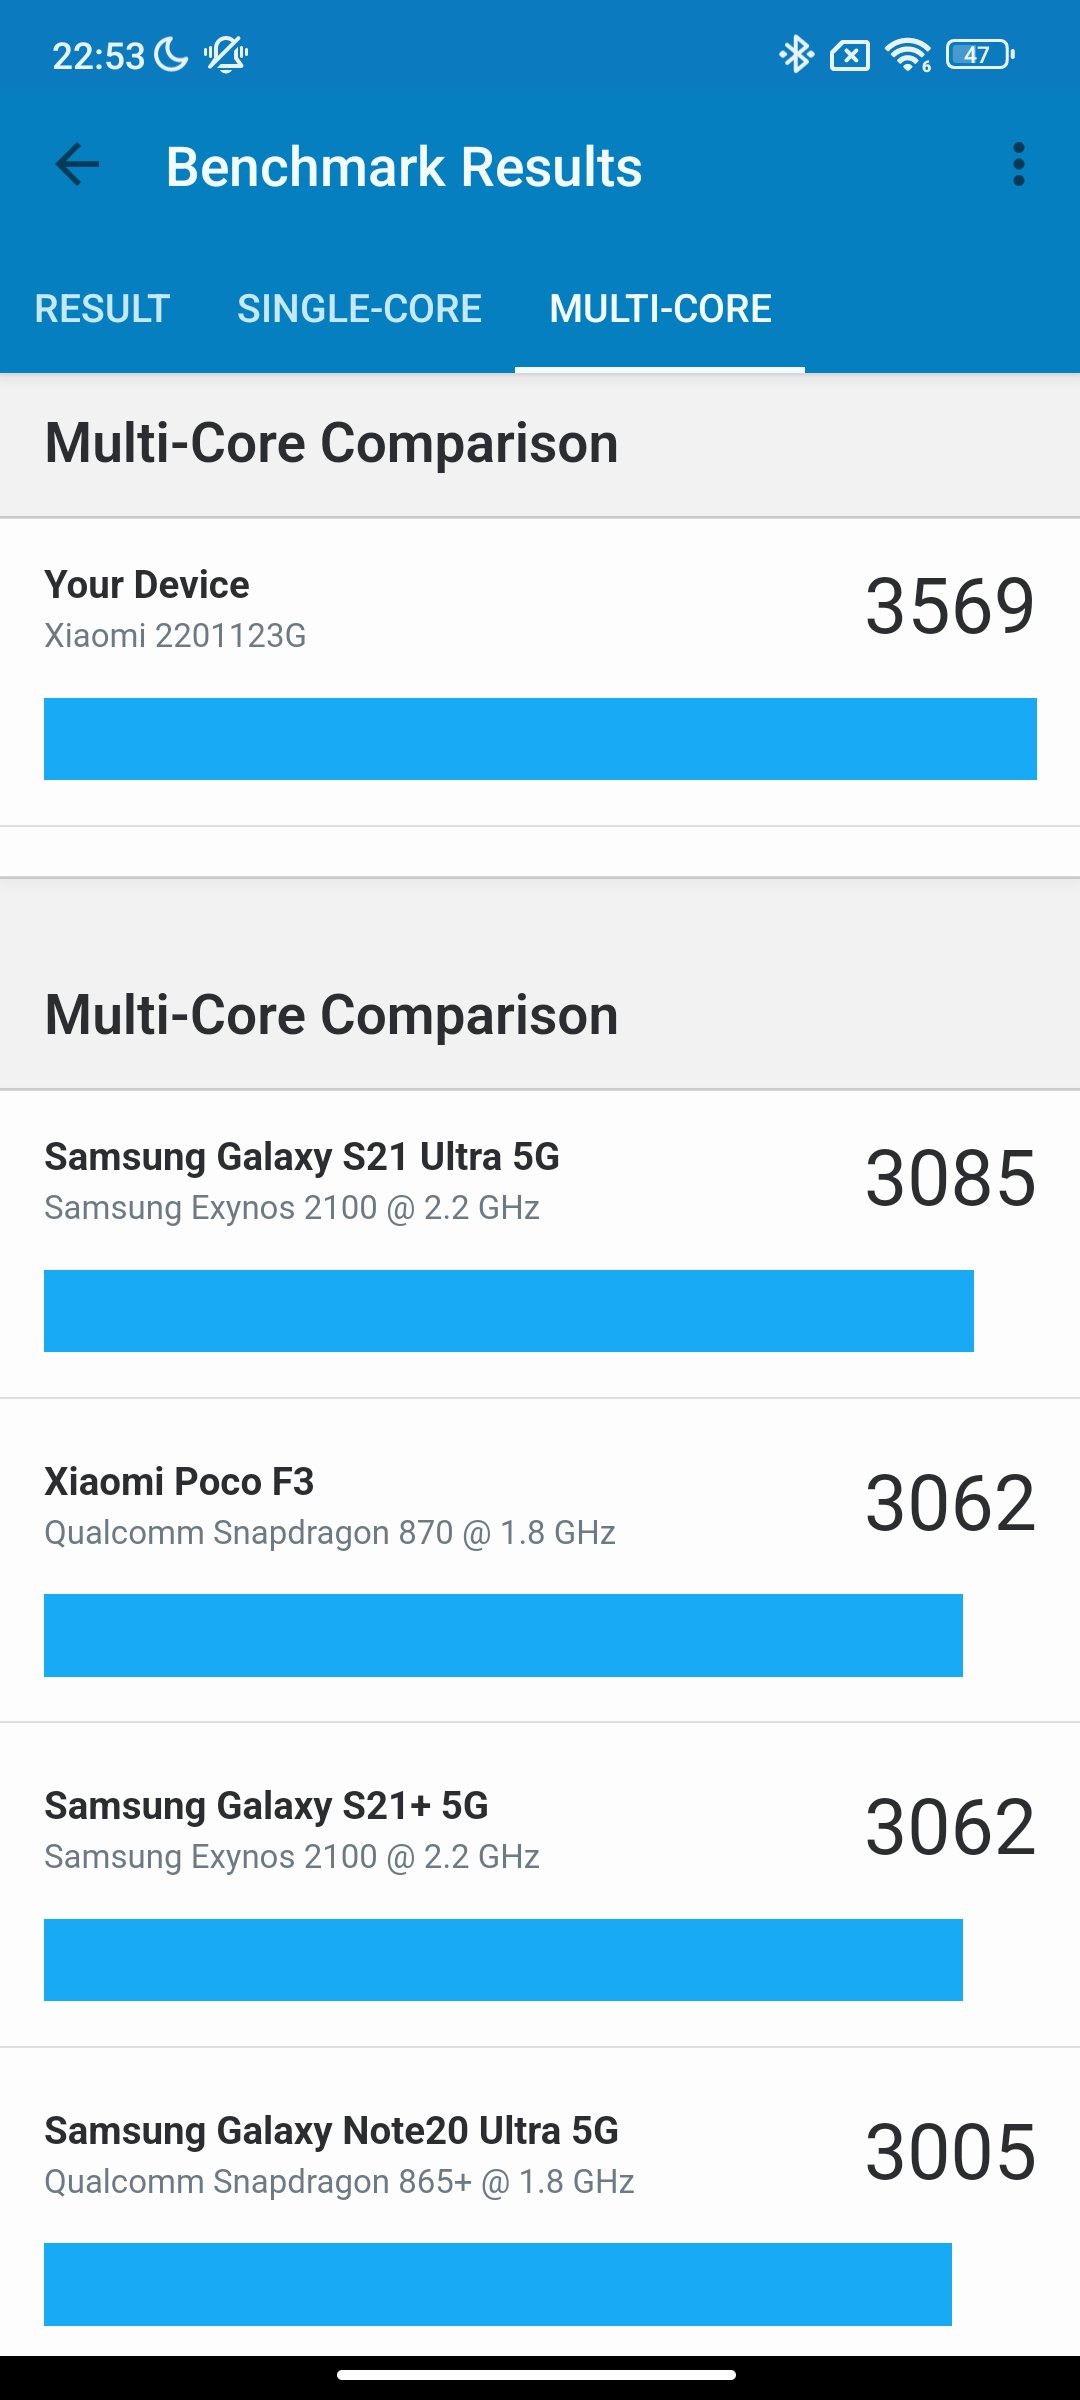This screenshot has width=1080, height=2400.
Task: Tap the Wi-Fi status icon
Action: 908,55
